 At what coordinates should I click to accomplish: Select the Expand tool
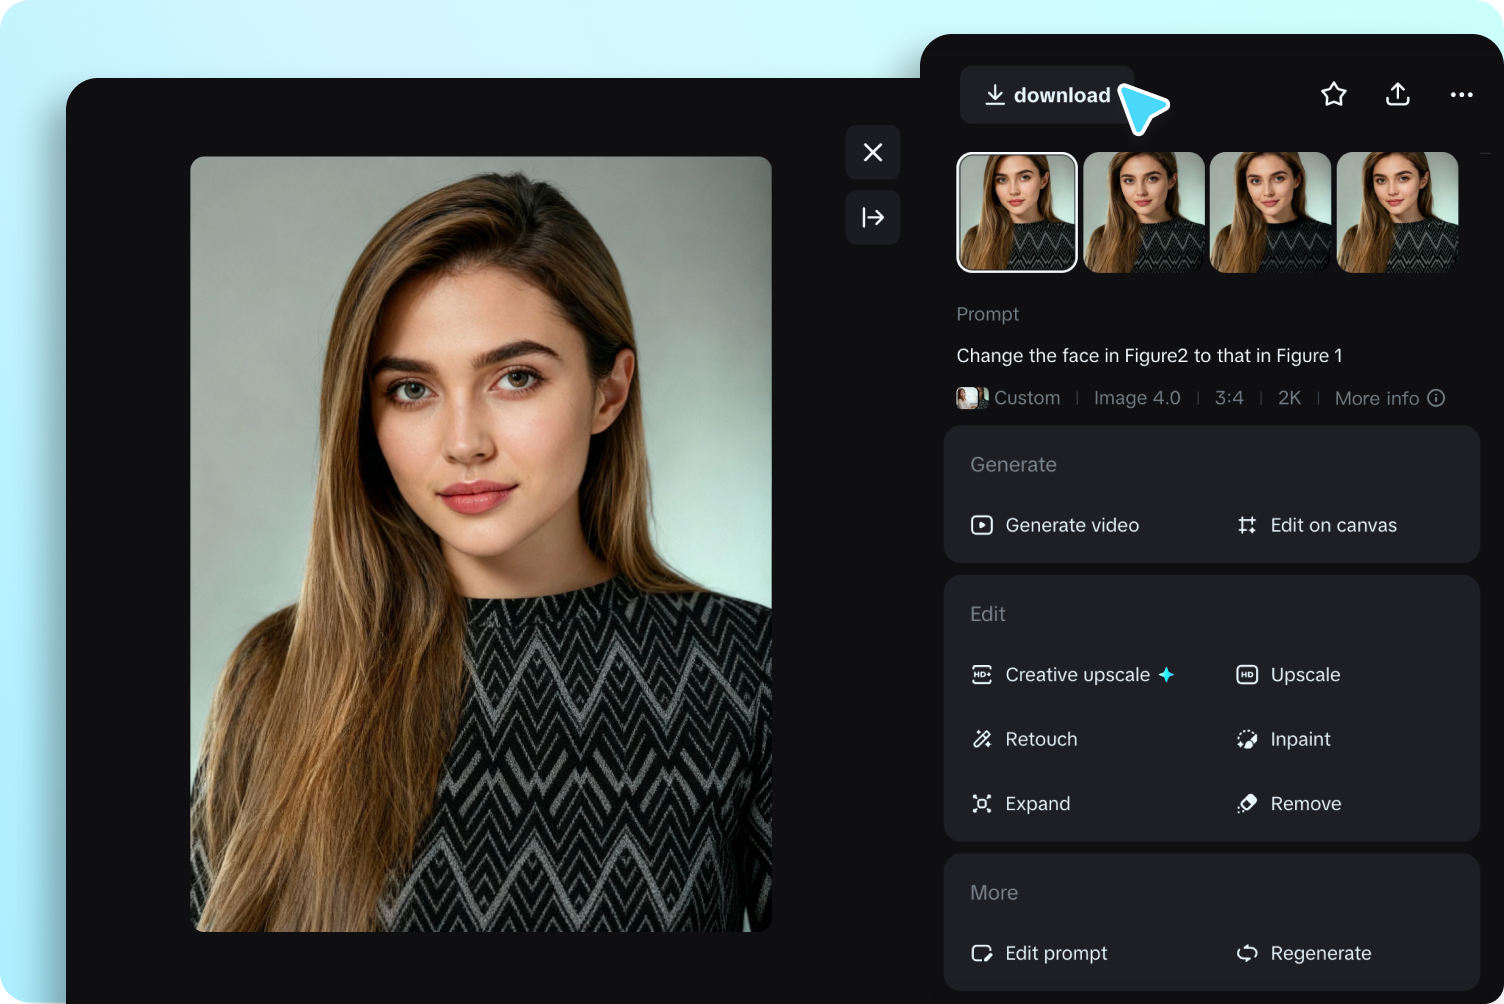coord(1020,804)
